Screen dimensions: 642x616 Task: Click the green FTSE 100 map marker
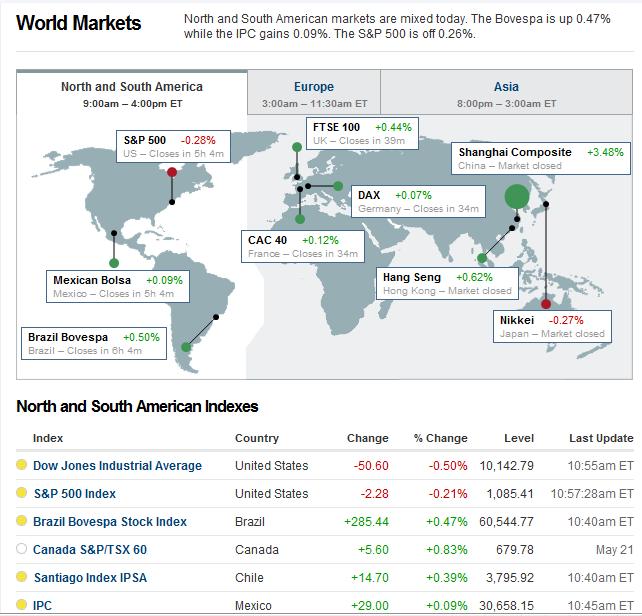(297, 147)
